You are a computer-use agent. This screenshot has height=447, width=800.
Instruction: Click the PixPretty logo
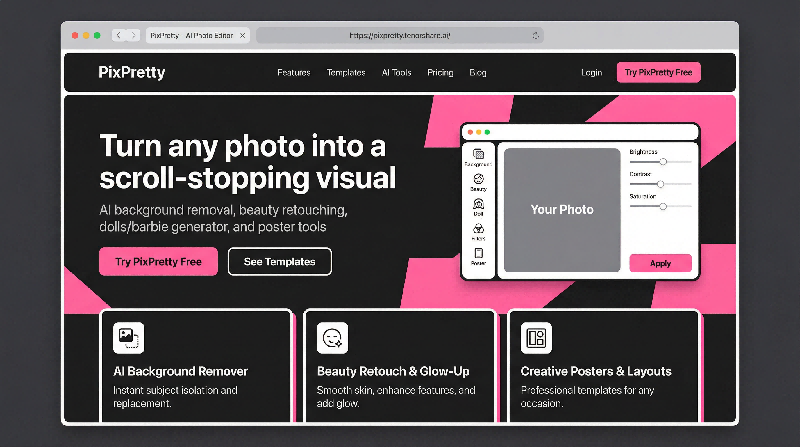click(x=132, y=72)
